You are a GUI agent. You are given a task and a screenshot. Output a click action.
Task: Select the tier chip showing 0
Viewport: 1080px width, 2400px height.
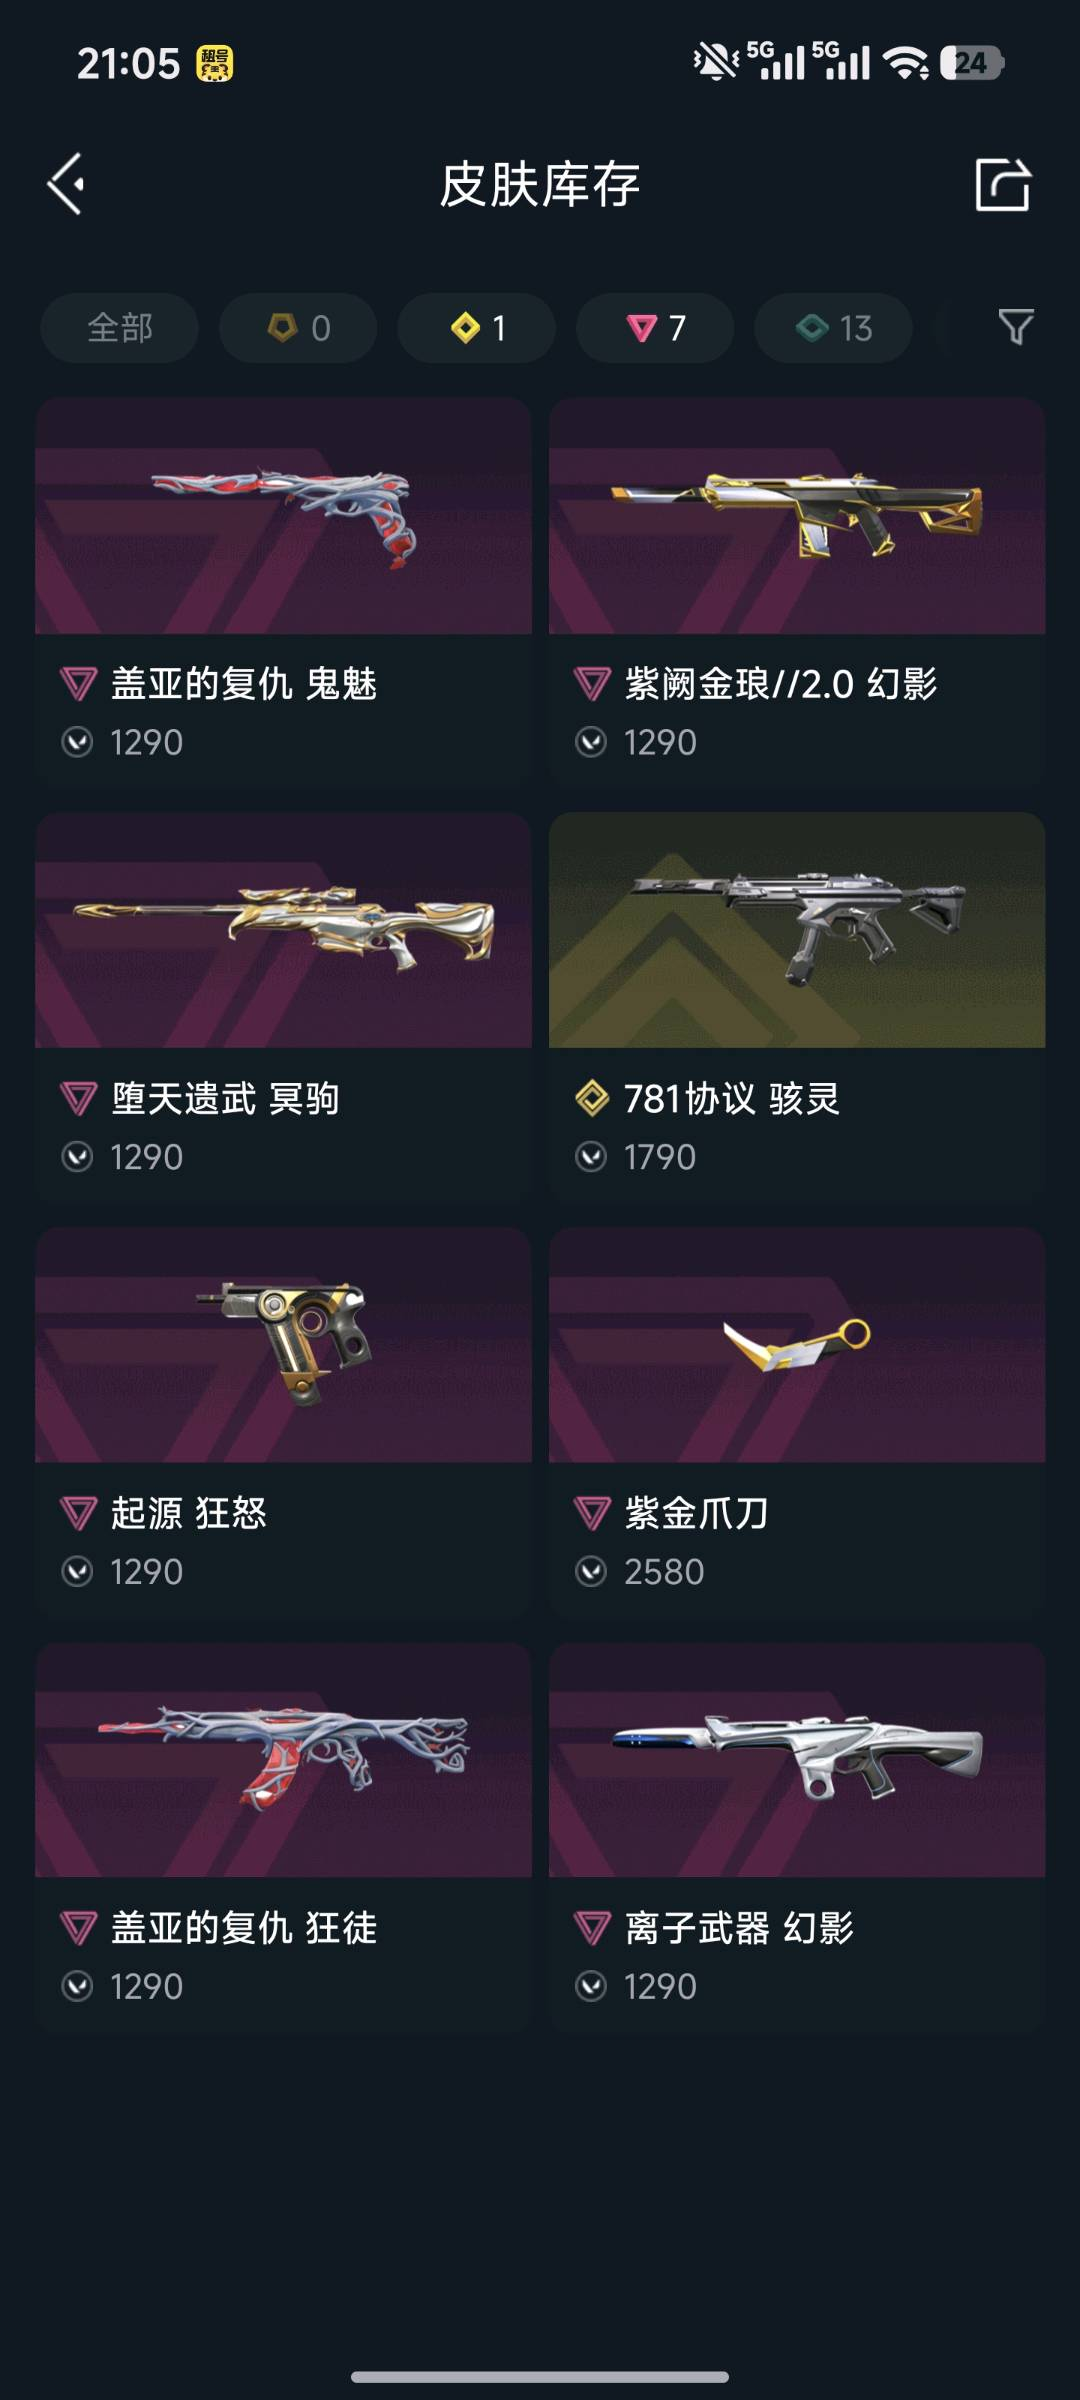[298, 328]
